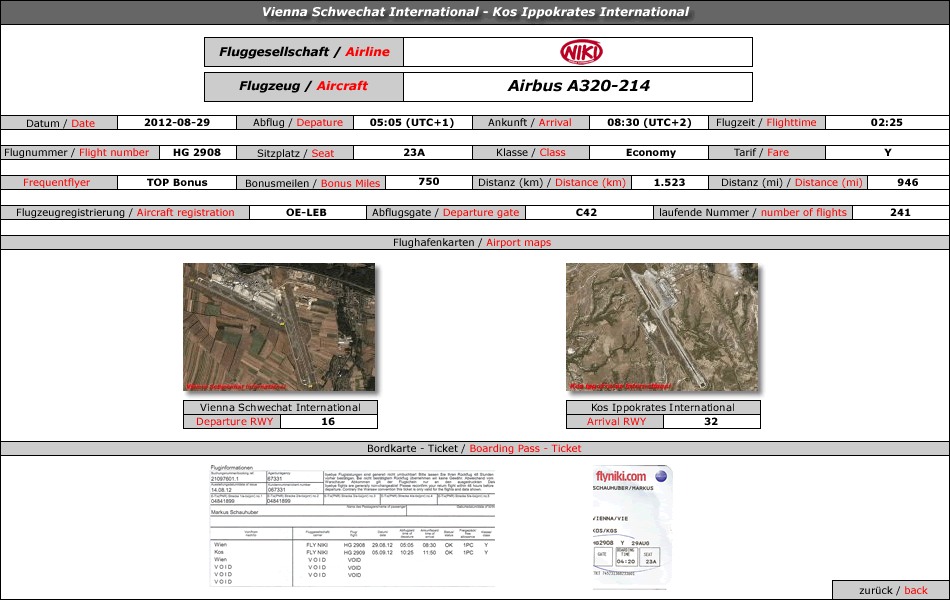The width and height of the screenshot is (950, 600).
Task: Click the Flugzeug / Aircraft label
Action: 304,87
